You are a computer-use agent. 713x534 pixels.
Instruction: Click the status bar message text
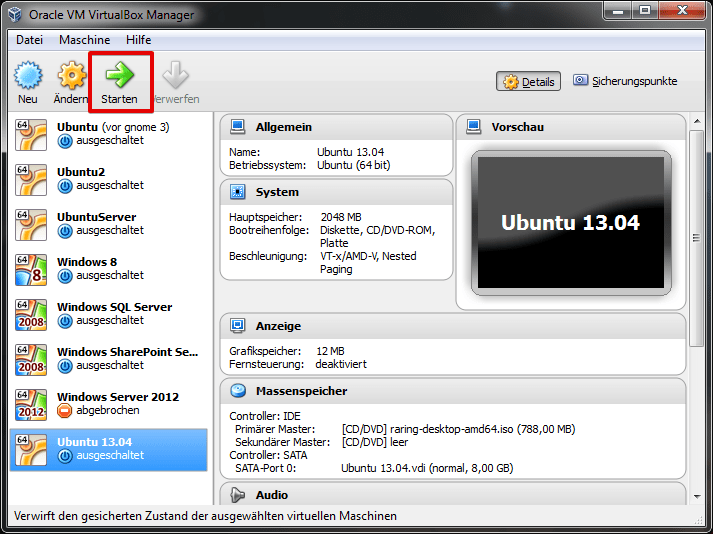[205, 516]
